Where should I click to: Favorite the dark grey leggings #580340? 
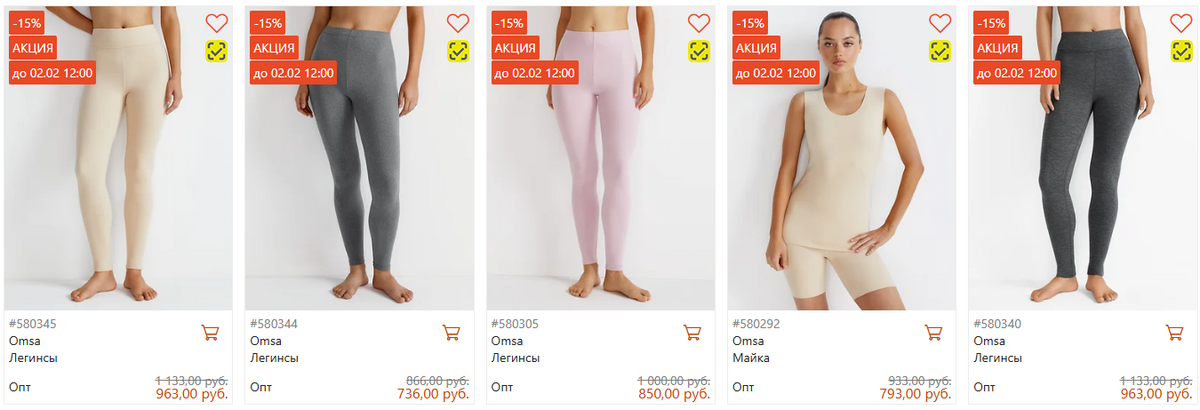pos(1181,23)
